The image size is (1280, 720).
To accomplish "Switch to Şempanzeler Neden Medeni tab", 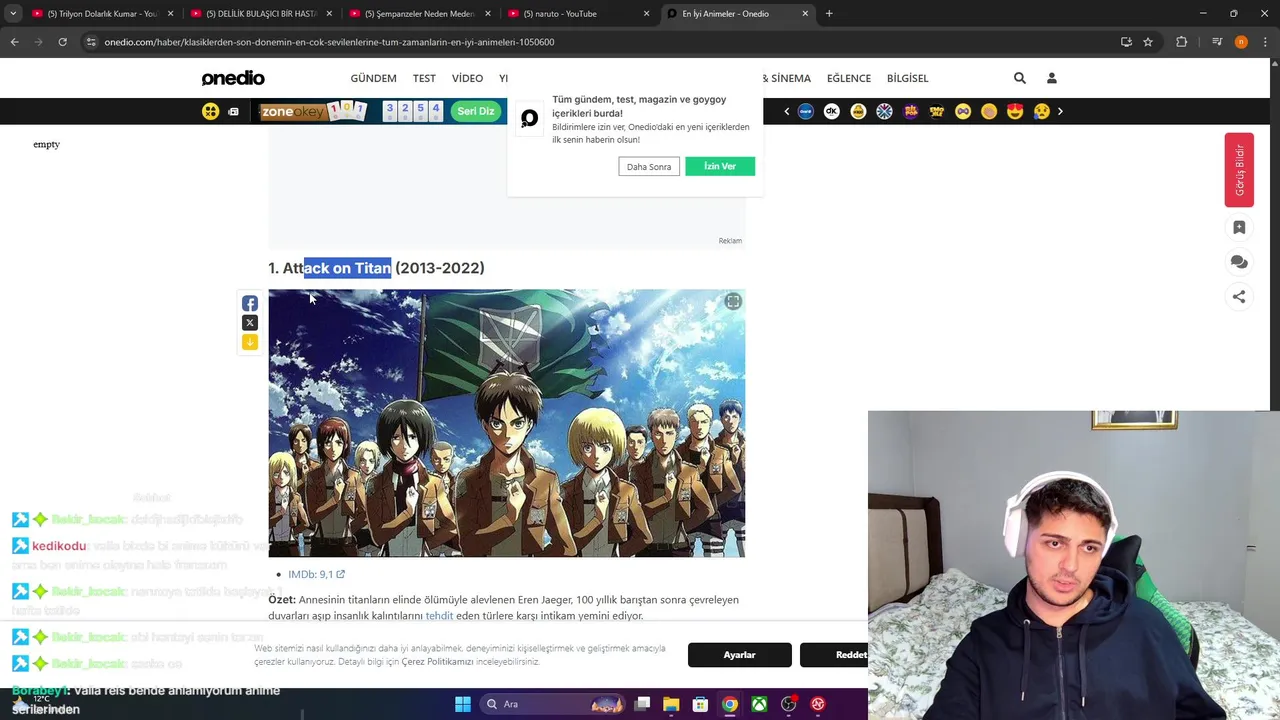I will (418, 14).
